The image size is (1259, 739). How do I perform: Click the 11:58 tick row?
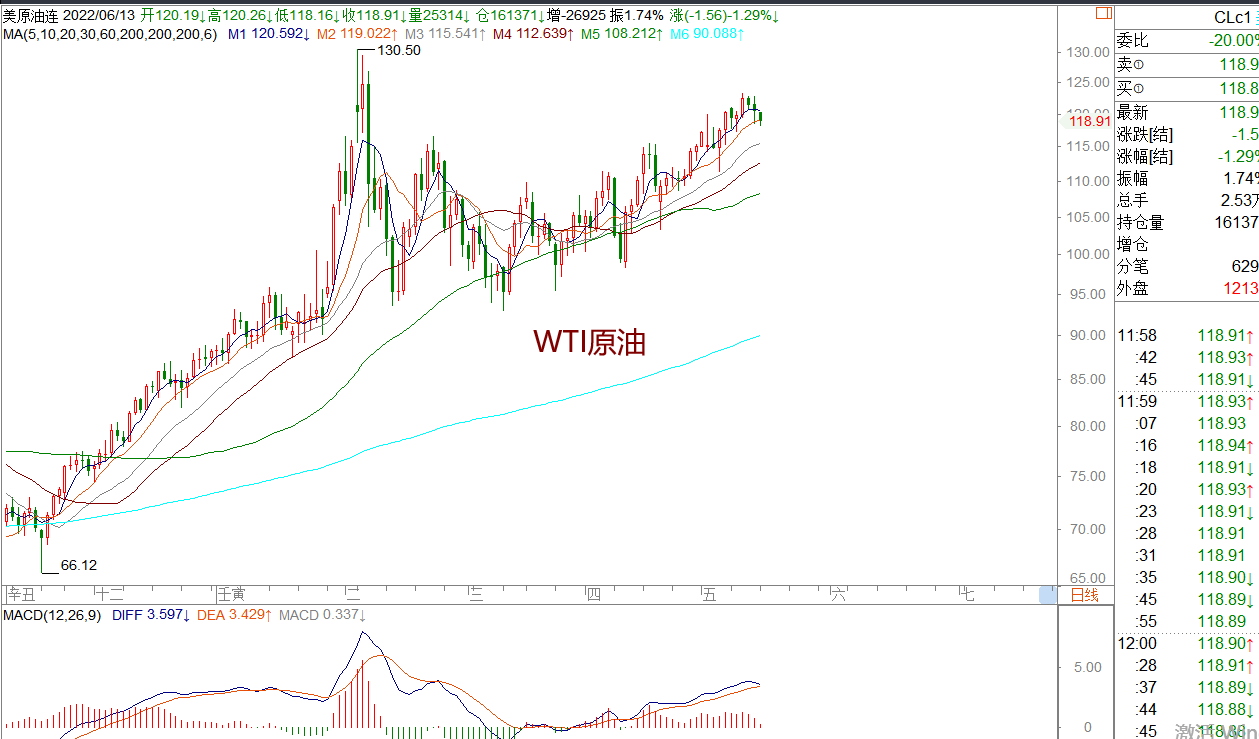tap(1187, 336)
